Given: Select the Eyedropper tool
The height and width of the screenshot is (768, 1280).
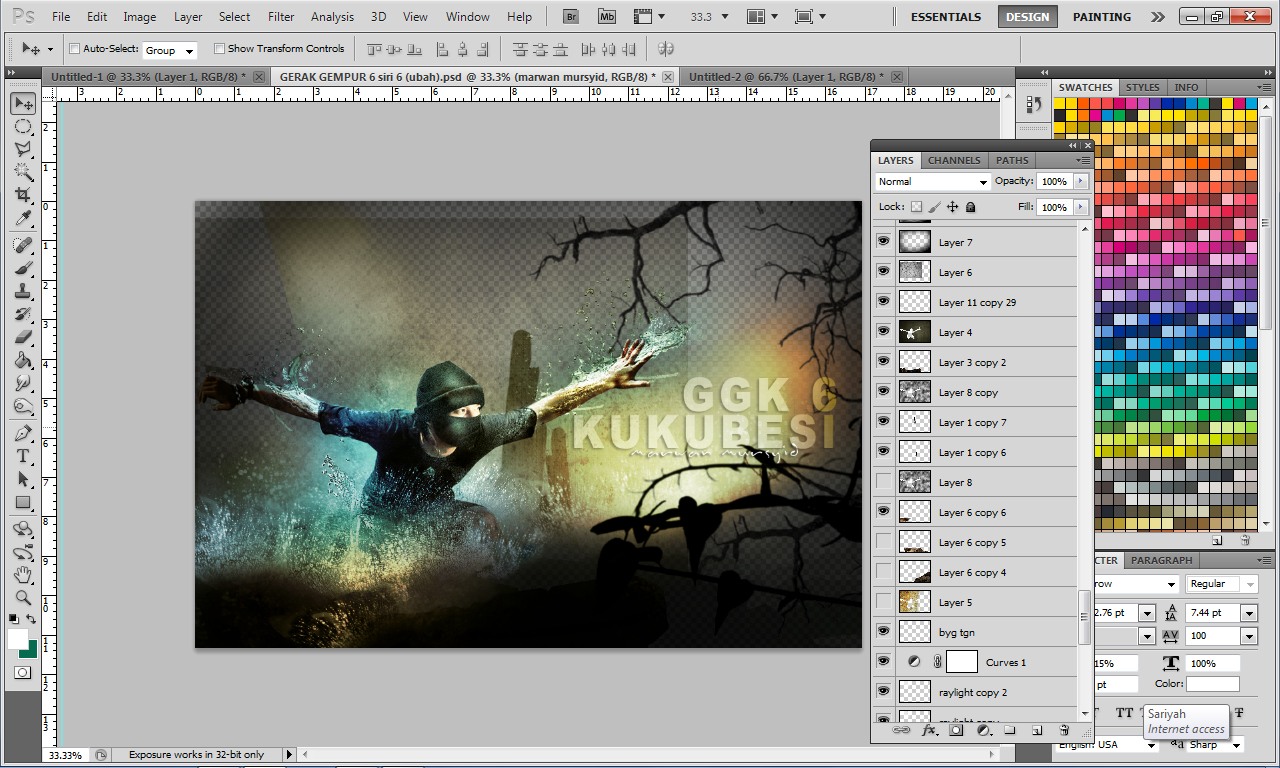Looking at the screenshot, I should pyautogui.click(x=23, y=218).
